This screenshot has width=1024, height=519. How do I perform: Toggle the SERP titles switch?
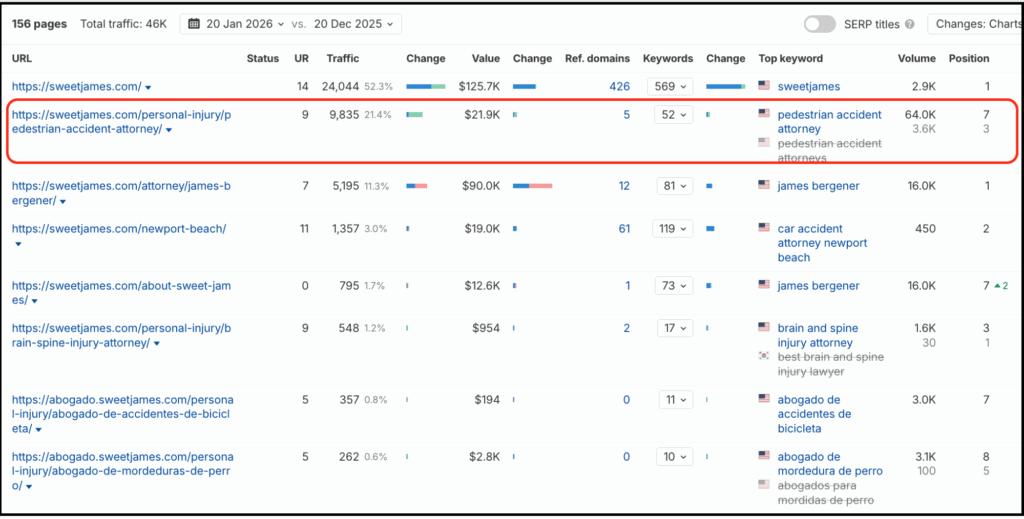point(820,24)
